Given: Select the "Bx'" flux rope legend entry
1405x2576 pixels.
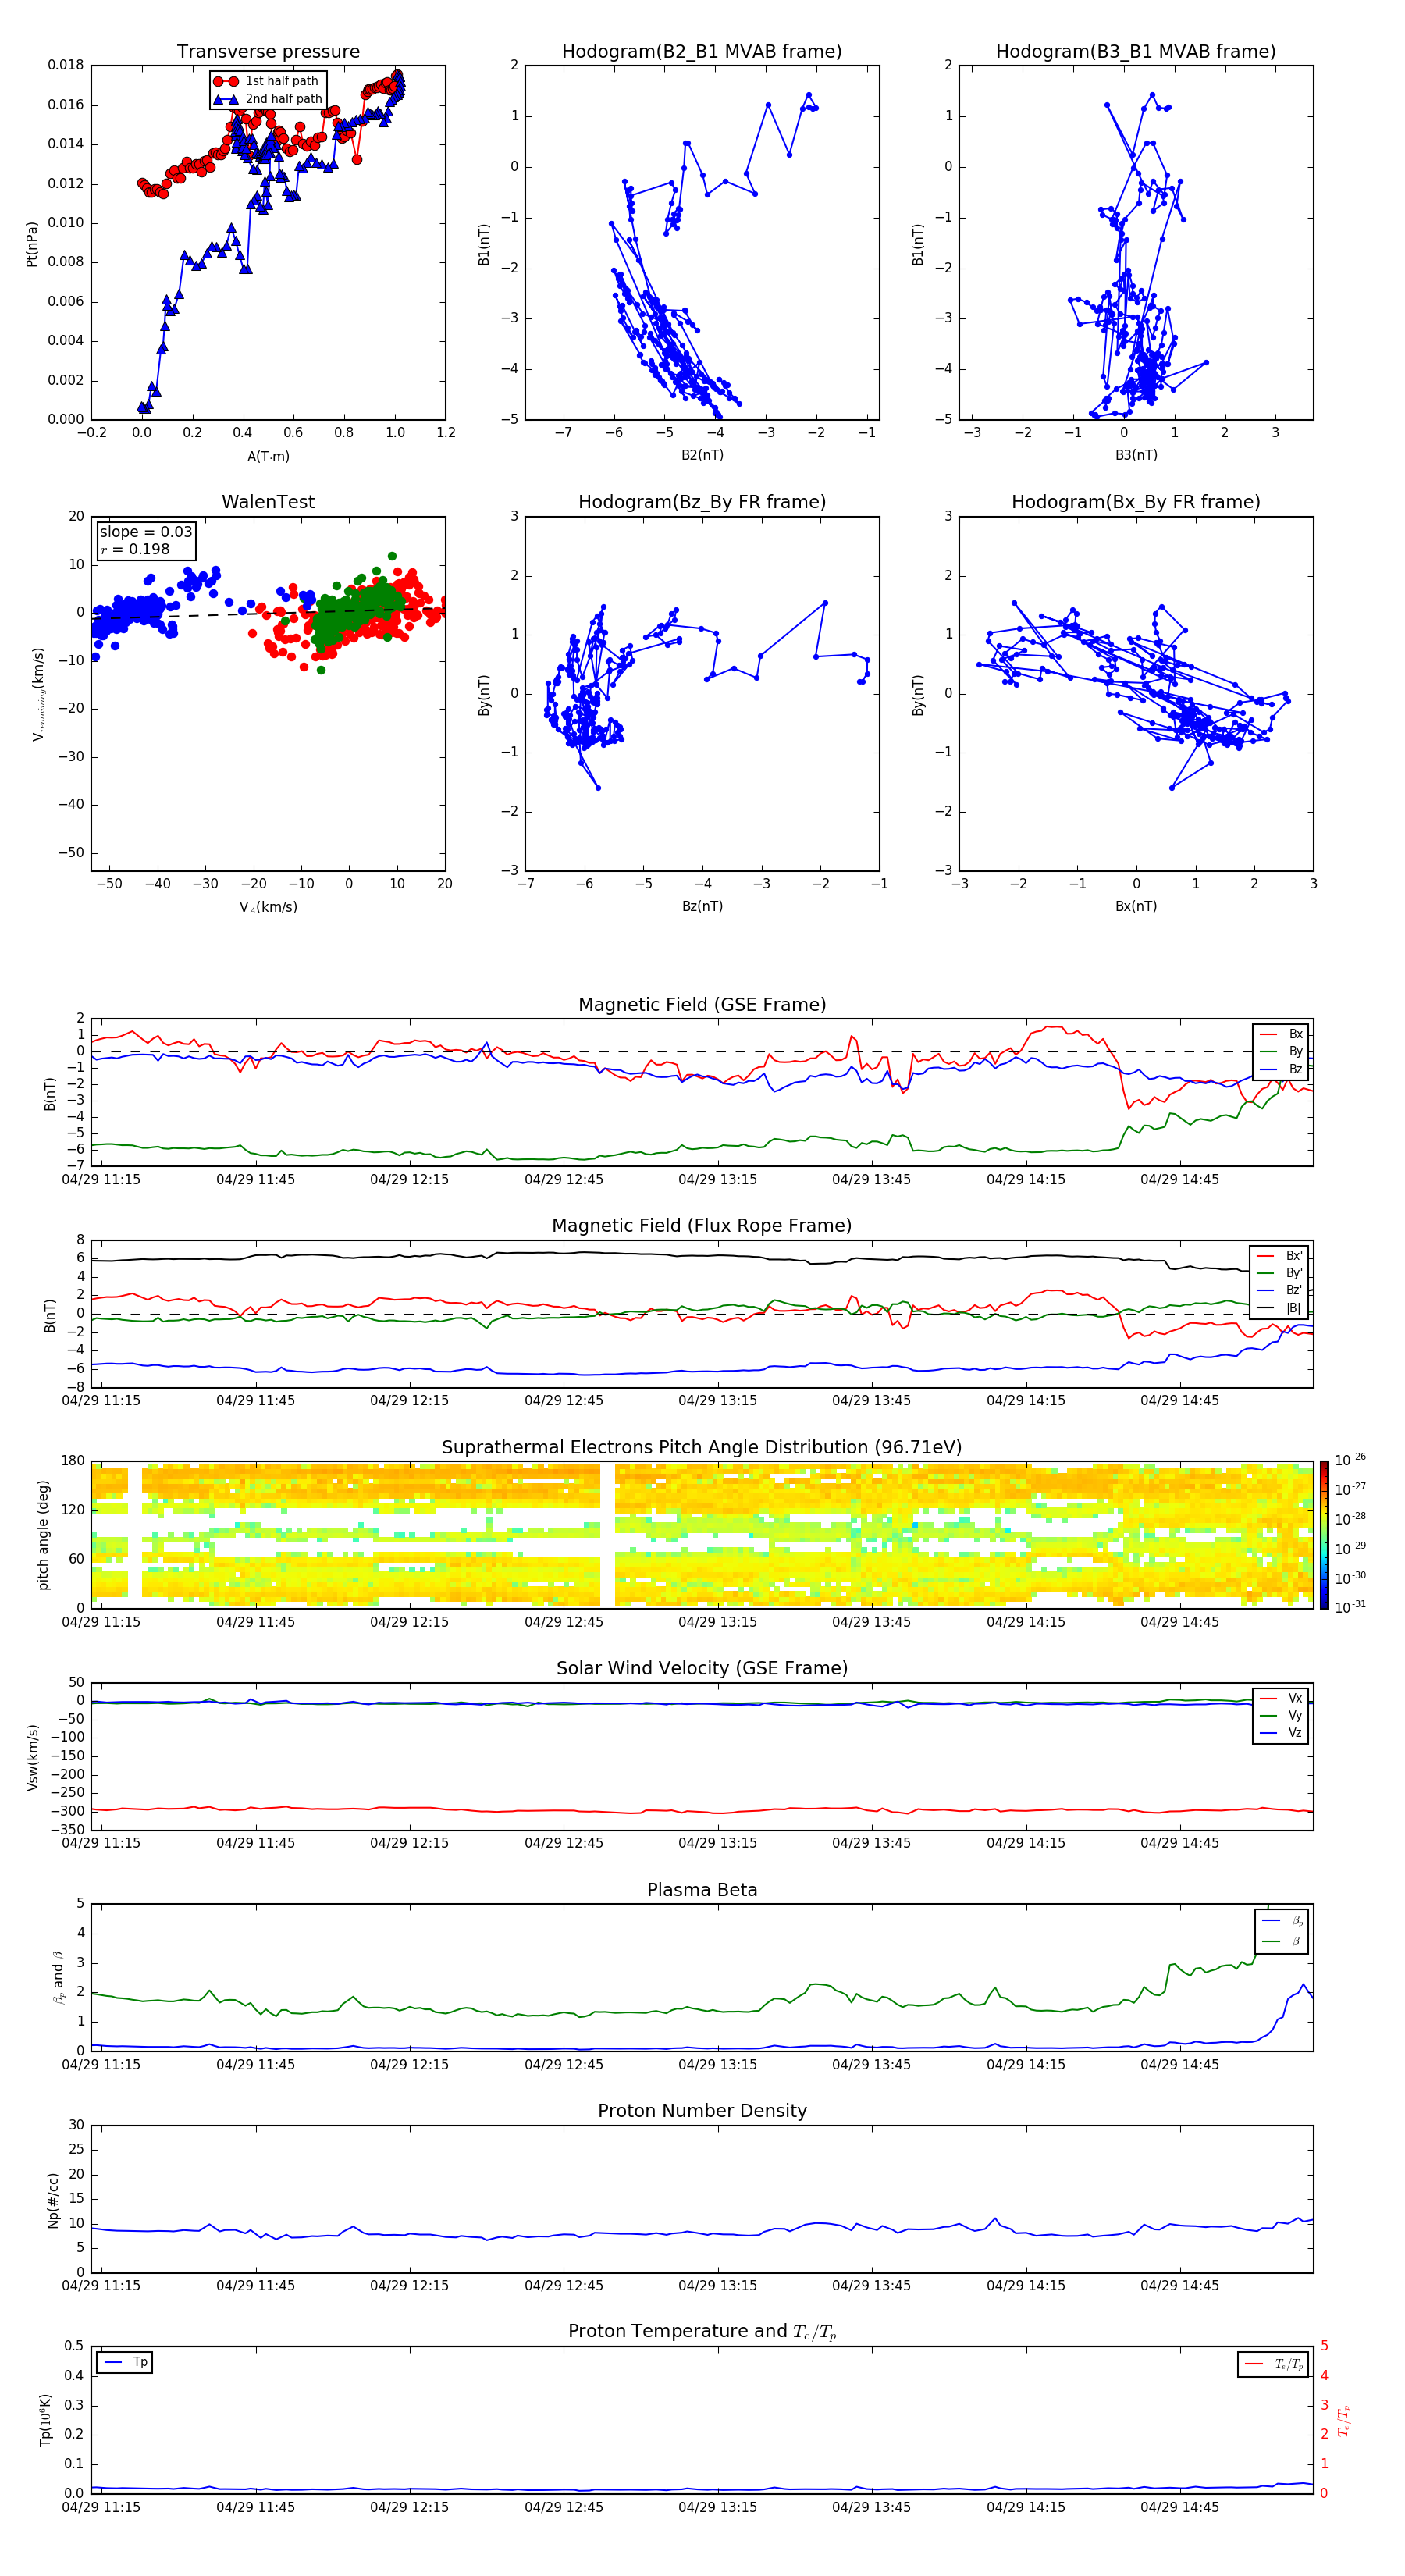Looking at the screenshot, I should click(x=1280, y=1256).
